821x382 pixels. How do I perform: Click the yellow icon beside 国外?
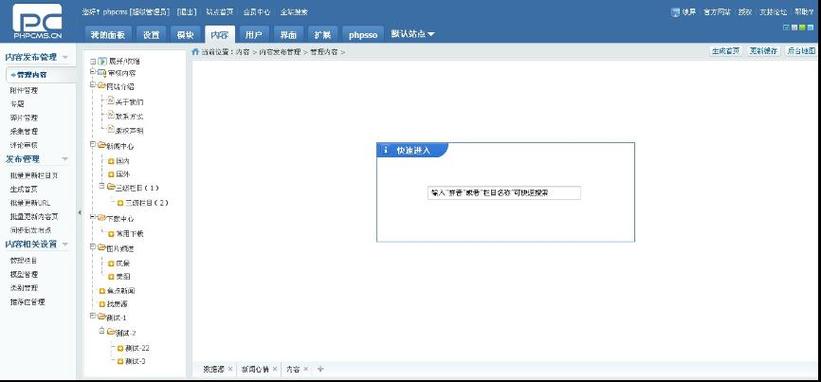[110, 174]
